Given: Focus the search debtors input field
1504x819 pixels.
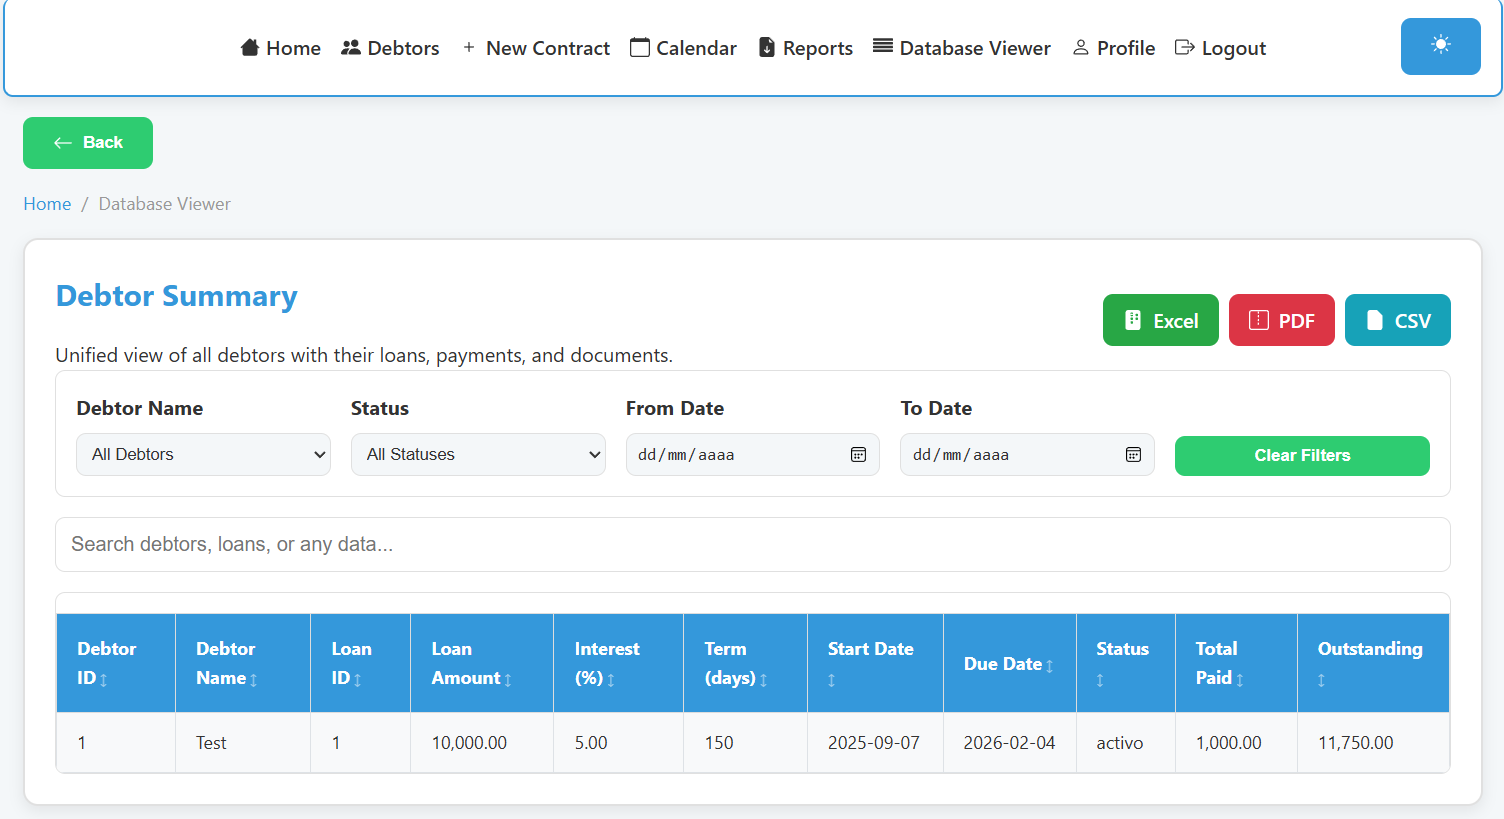Looking at the screenshot, I should pos(753,544).
